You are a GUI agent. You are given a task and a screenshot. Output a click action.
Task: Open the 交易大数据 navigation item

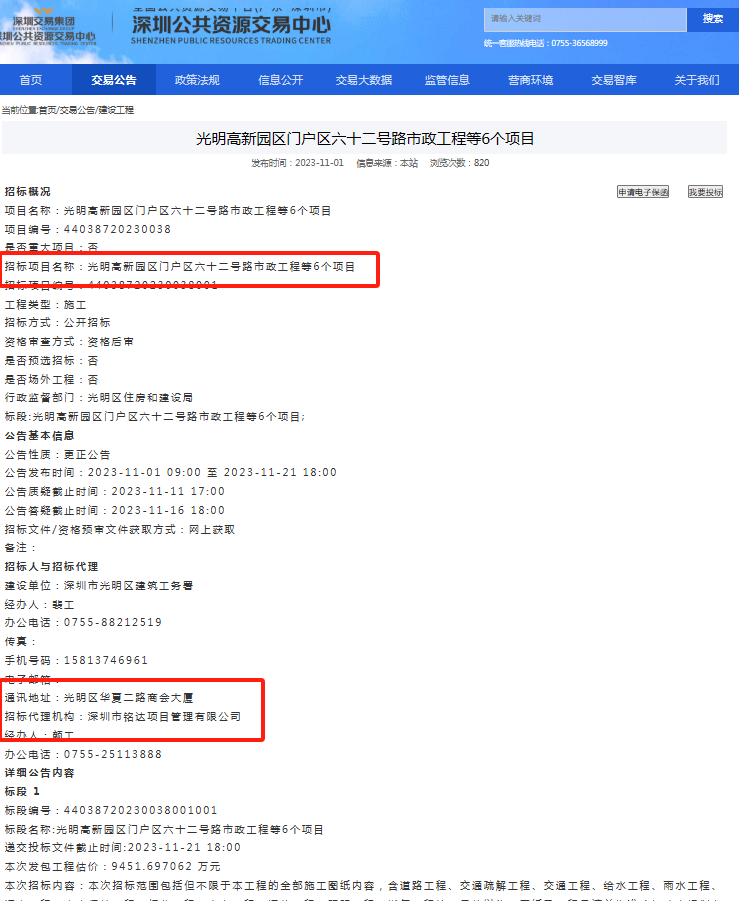(x=363, y=80)
